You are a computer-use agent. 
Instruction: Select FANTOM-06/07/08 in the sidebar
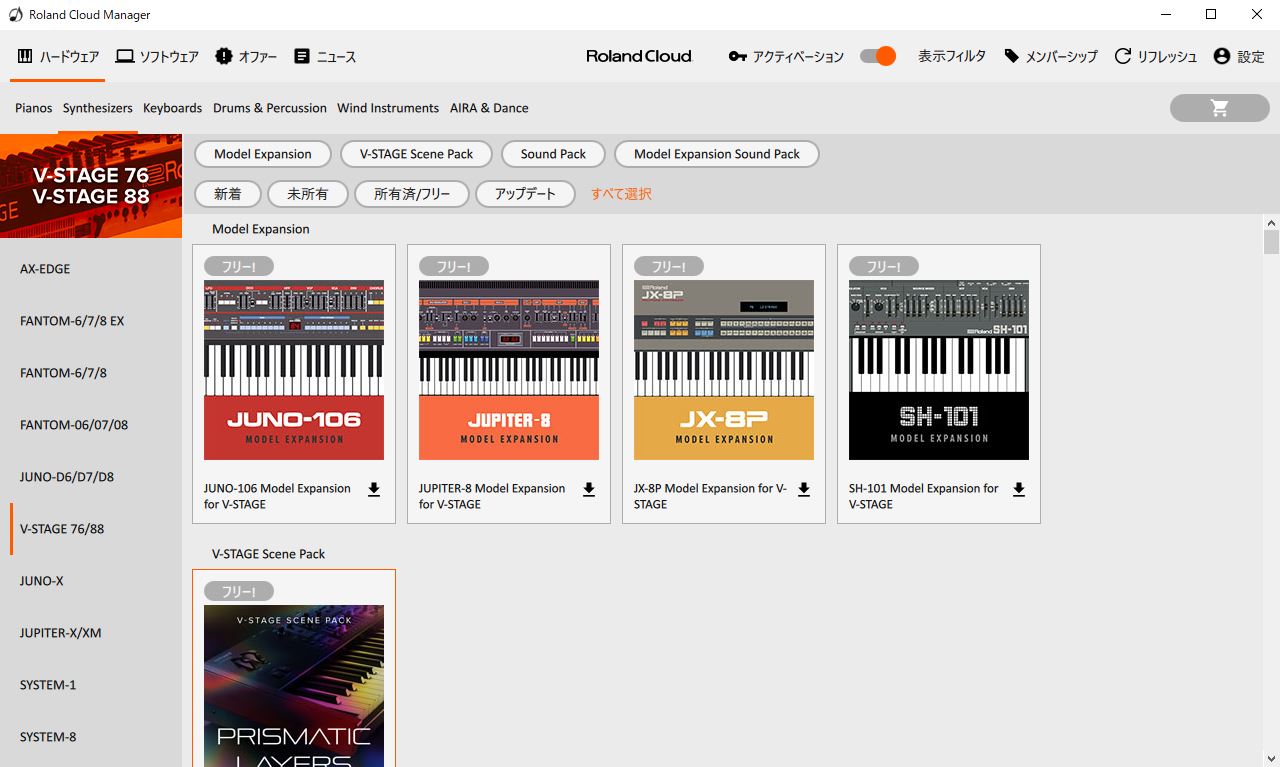(91, 425)
